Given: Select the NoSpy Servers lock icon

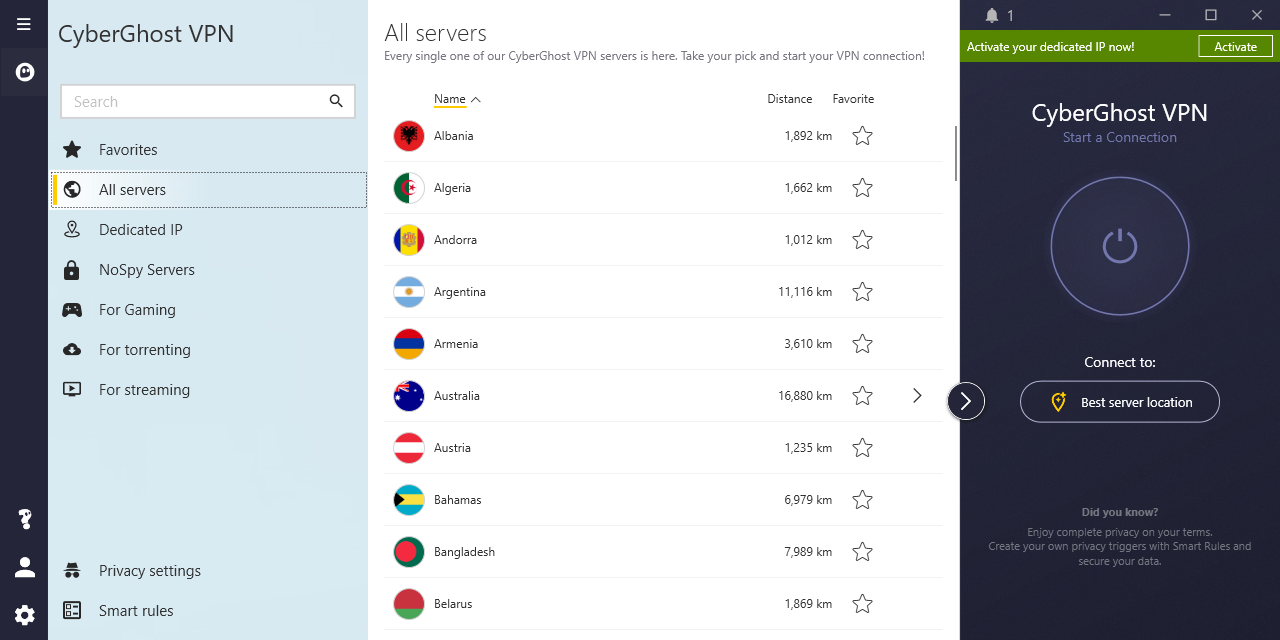Looking at the screenshot, I should coord(71,269).
